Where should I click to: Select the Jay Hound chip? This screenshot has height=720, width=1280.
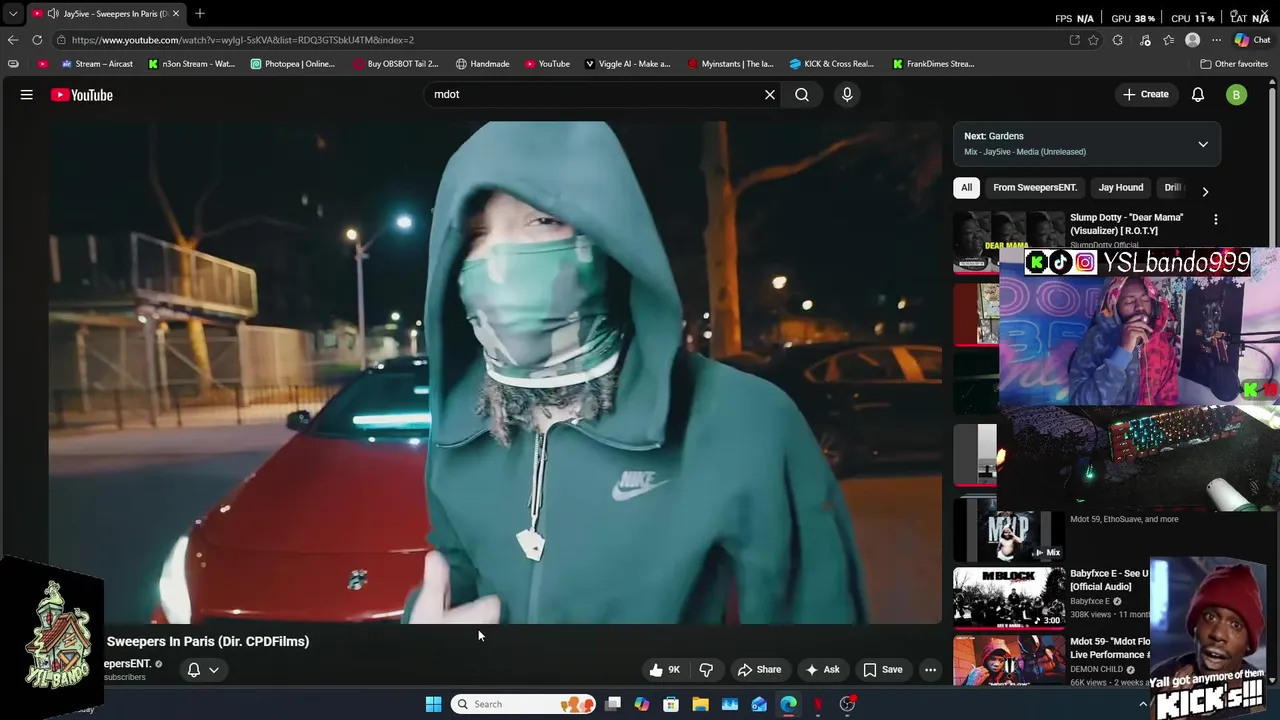(1120, 187)
